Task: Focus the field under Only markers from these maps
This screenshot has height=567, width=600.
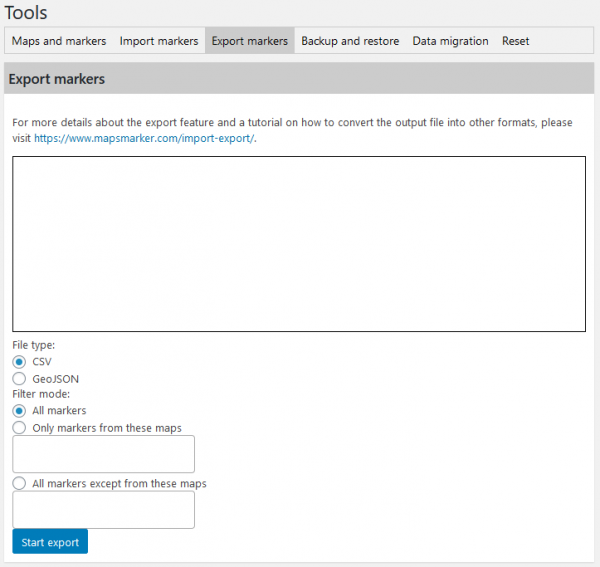Action: (x=103, y=454)
